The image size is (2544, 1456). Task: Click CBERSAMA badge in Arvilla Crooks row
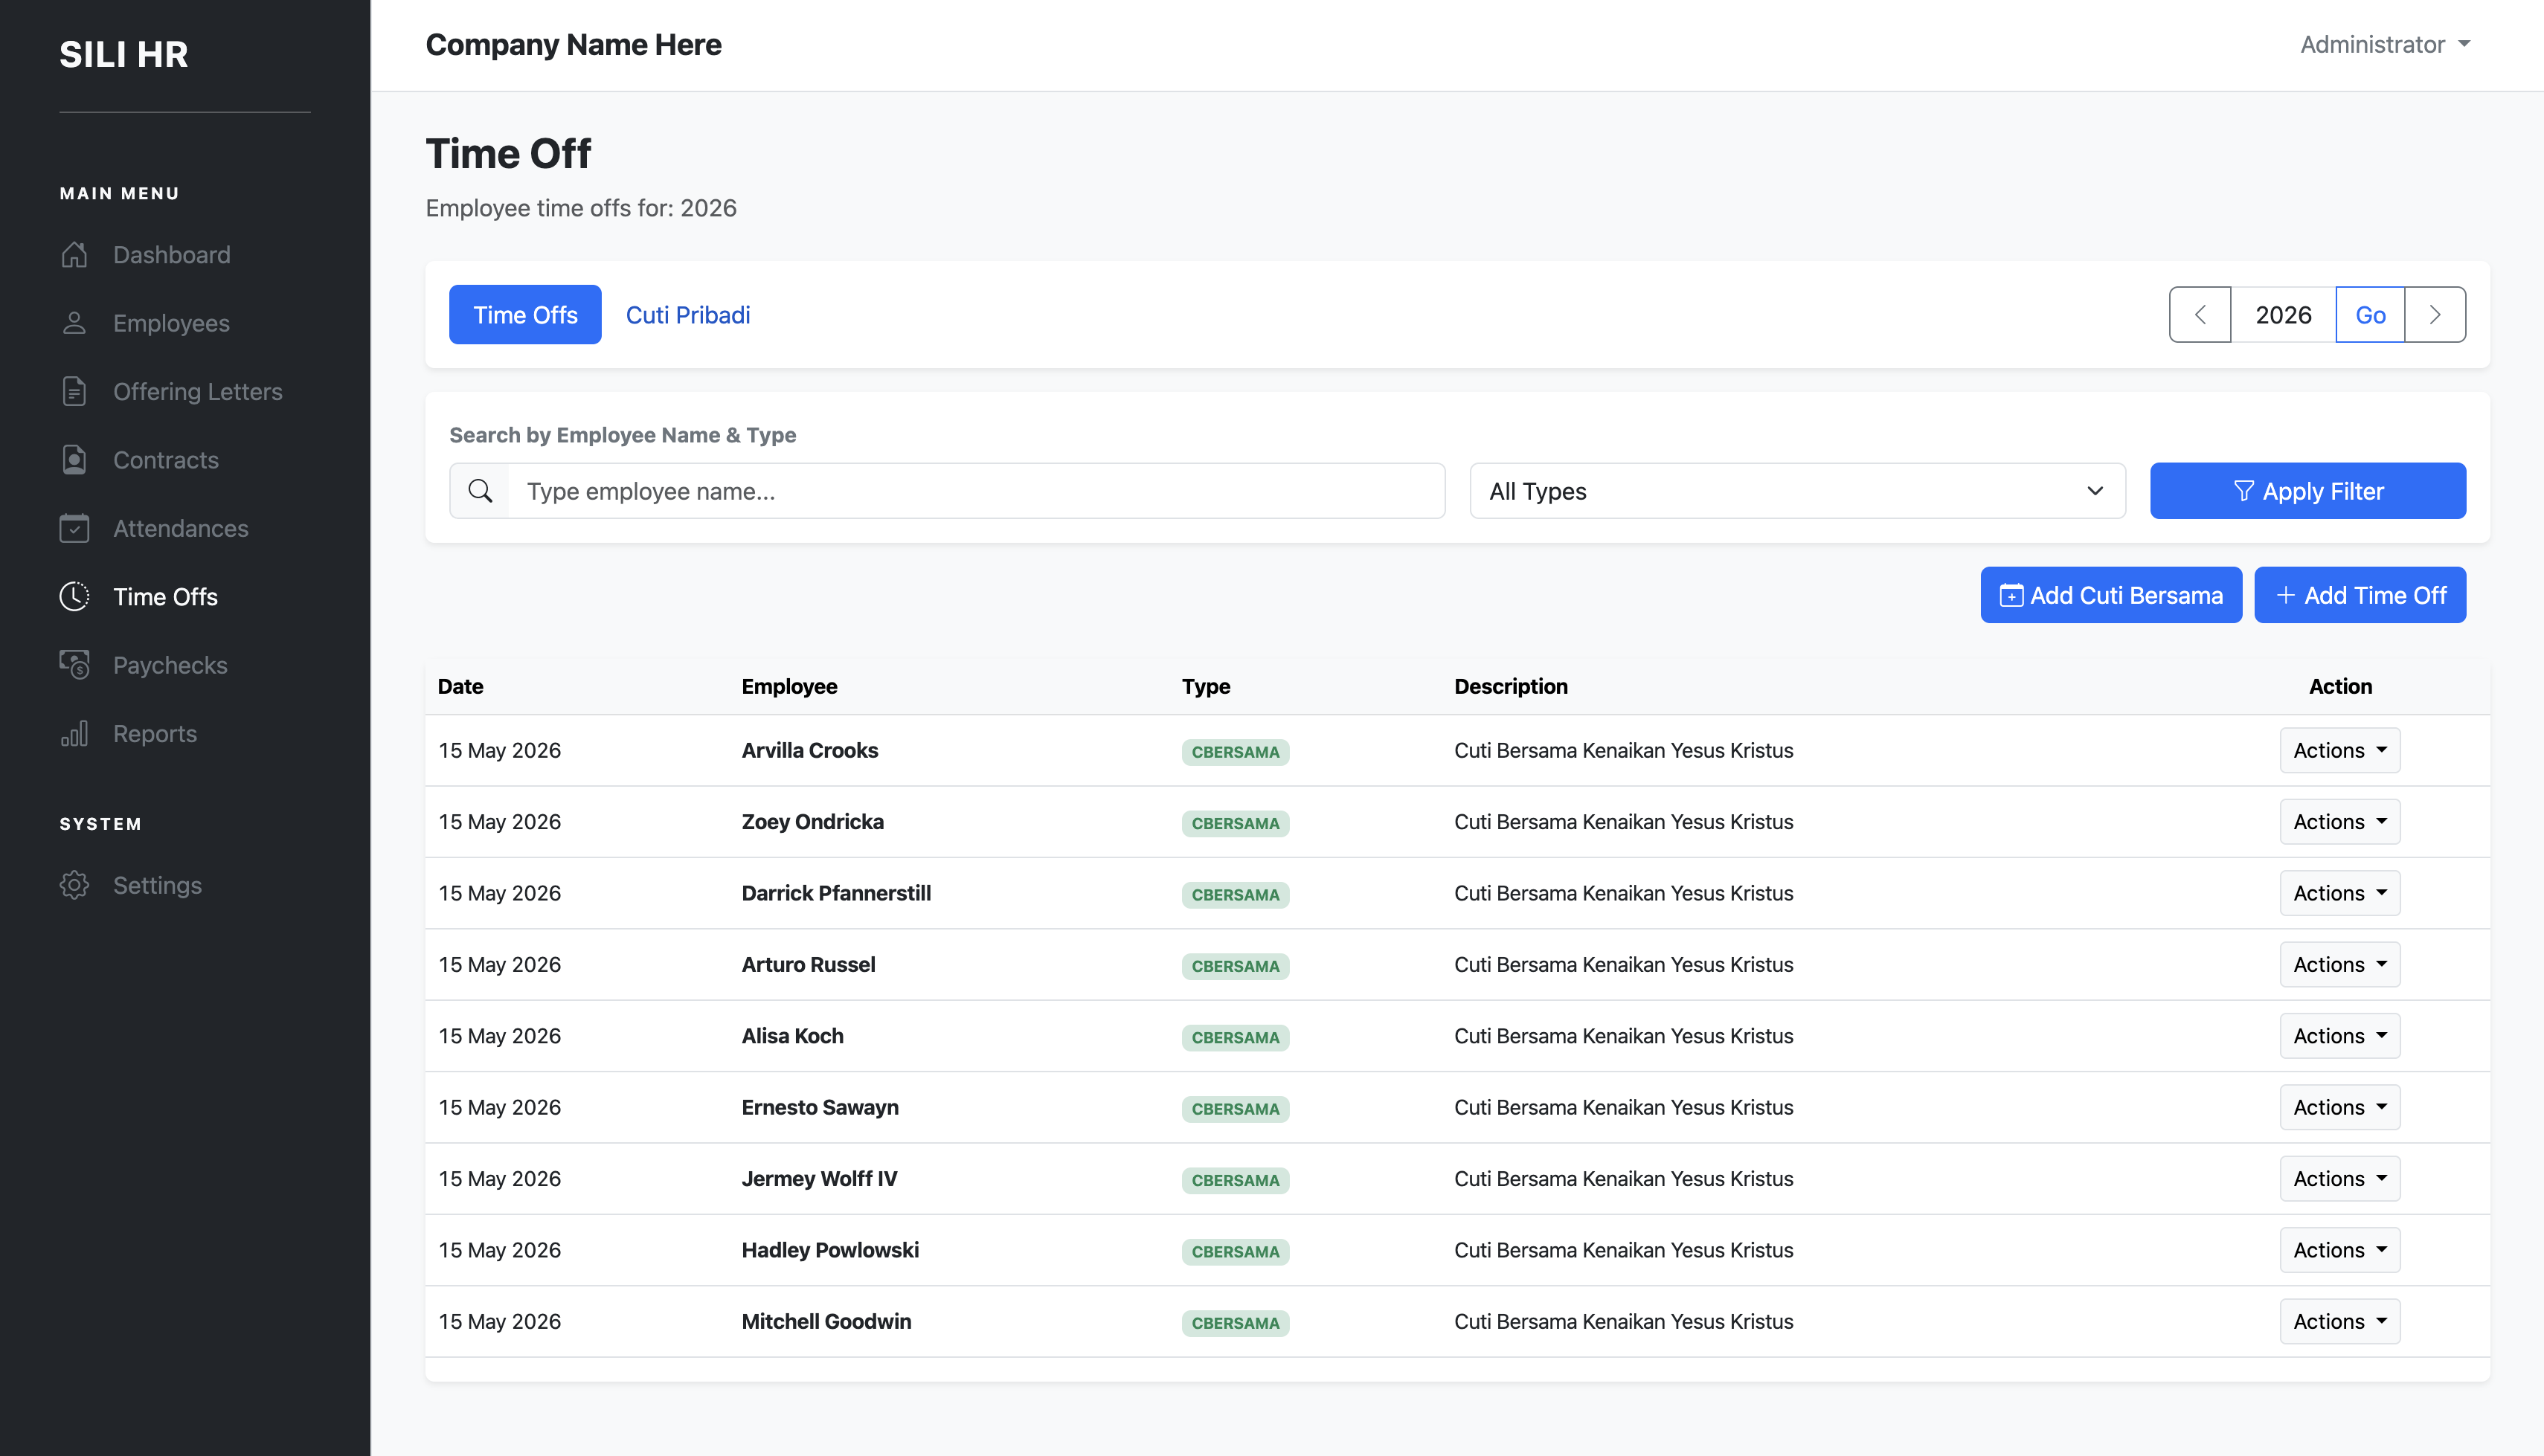(x=1235, y=752)
